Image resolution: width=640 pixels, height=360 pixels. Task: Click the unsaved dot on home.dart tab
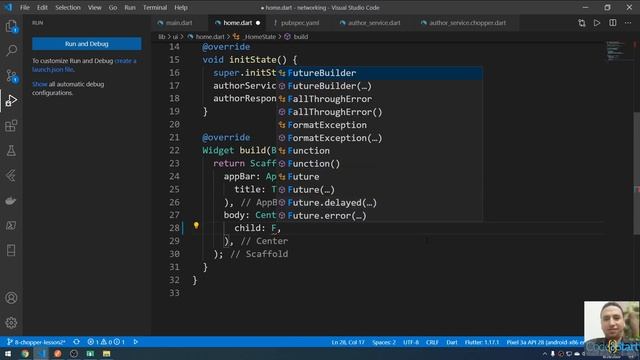[258, 23]
